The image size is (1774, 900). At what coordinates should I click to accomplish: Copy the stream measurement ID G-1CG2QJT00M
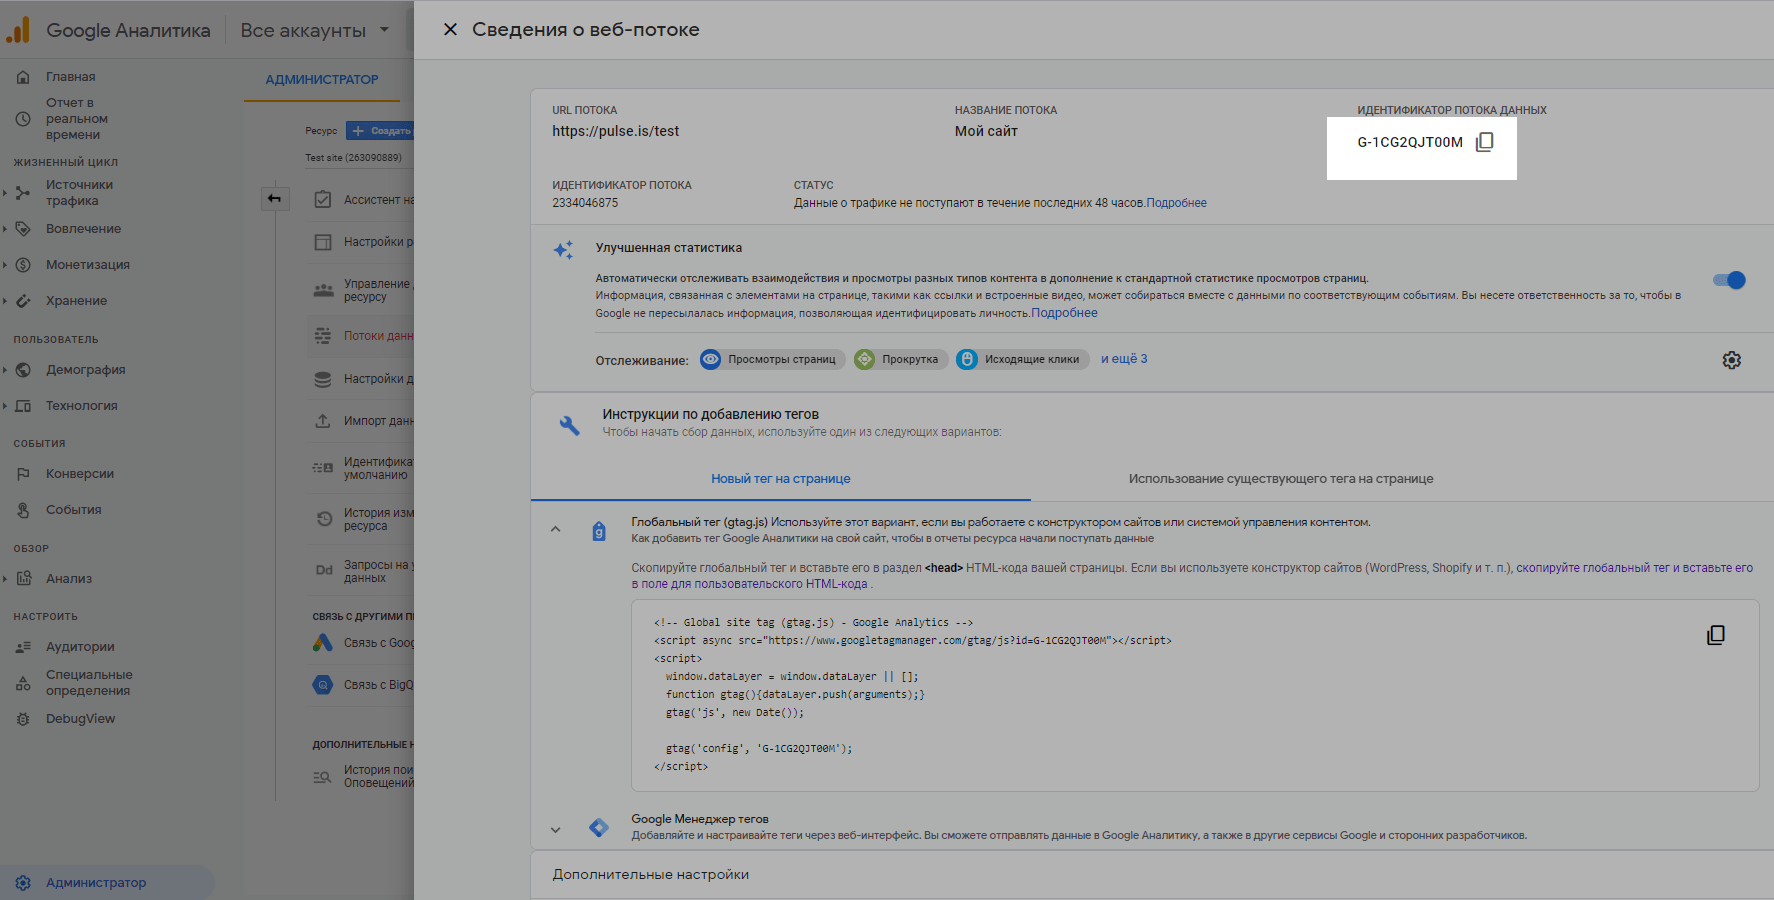[x=1485, y=142]
